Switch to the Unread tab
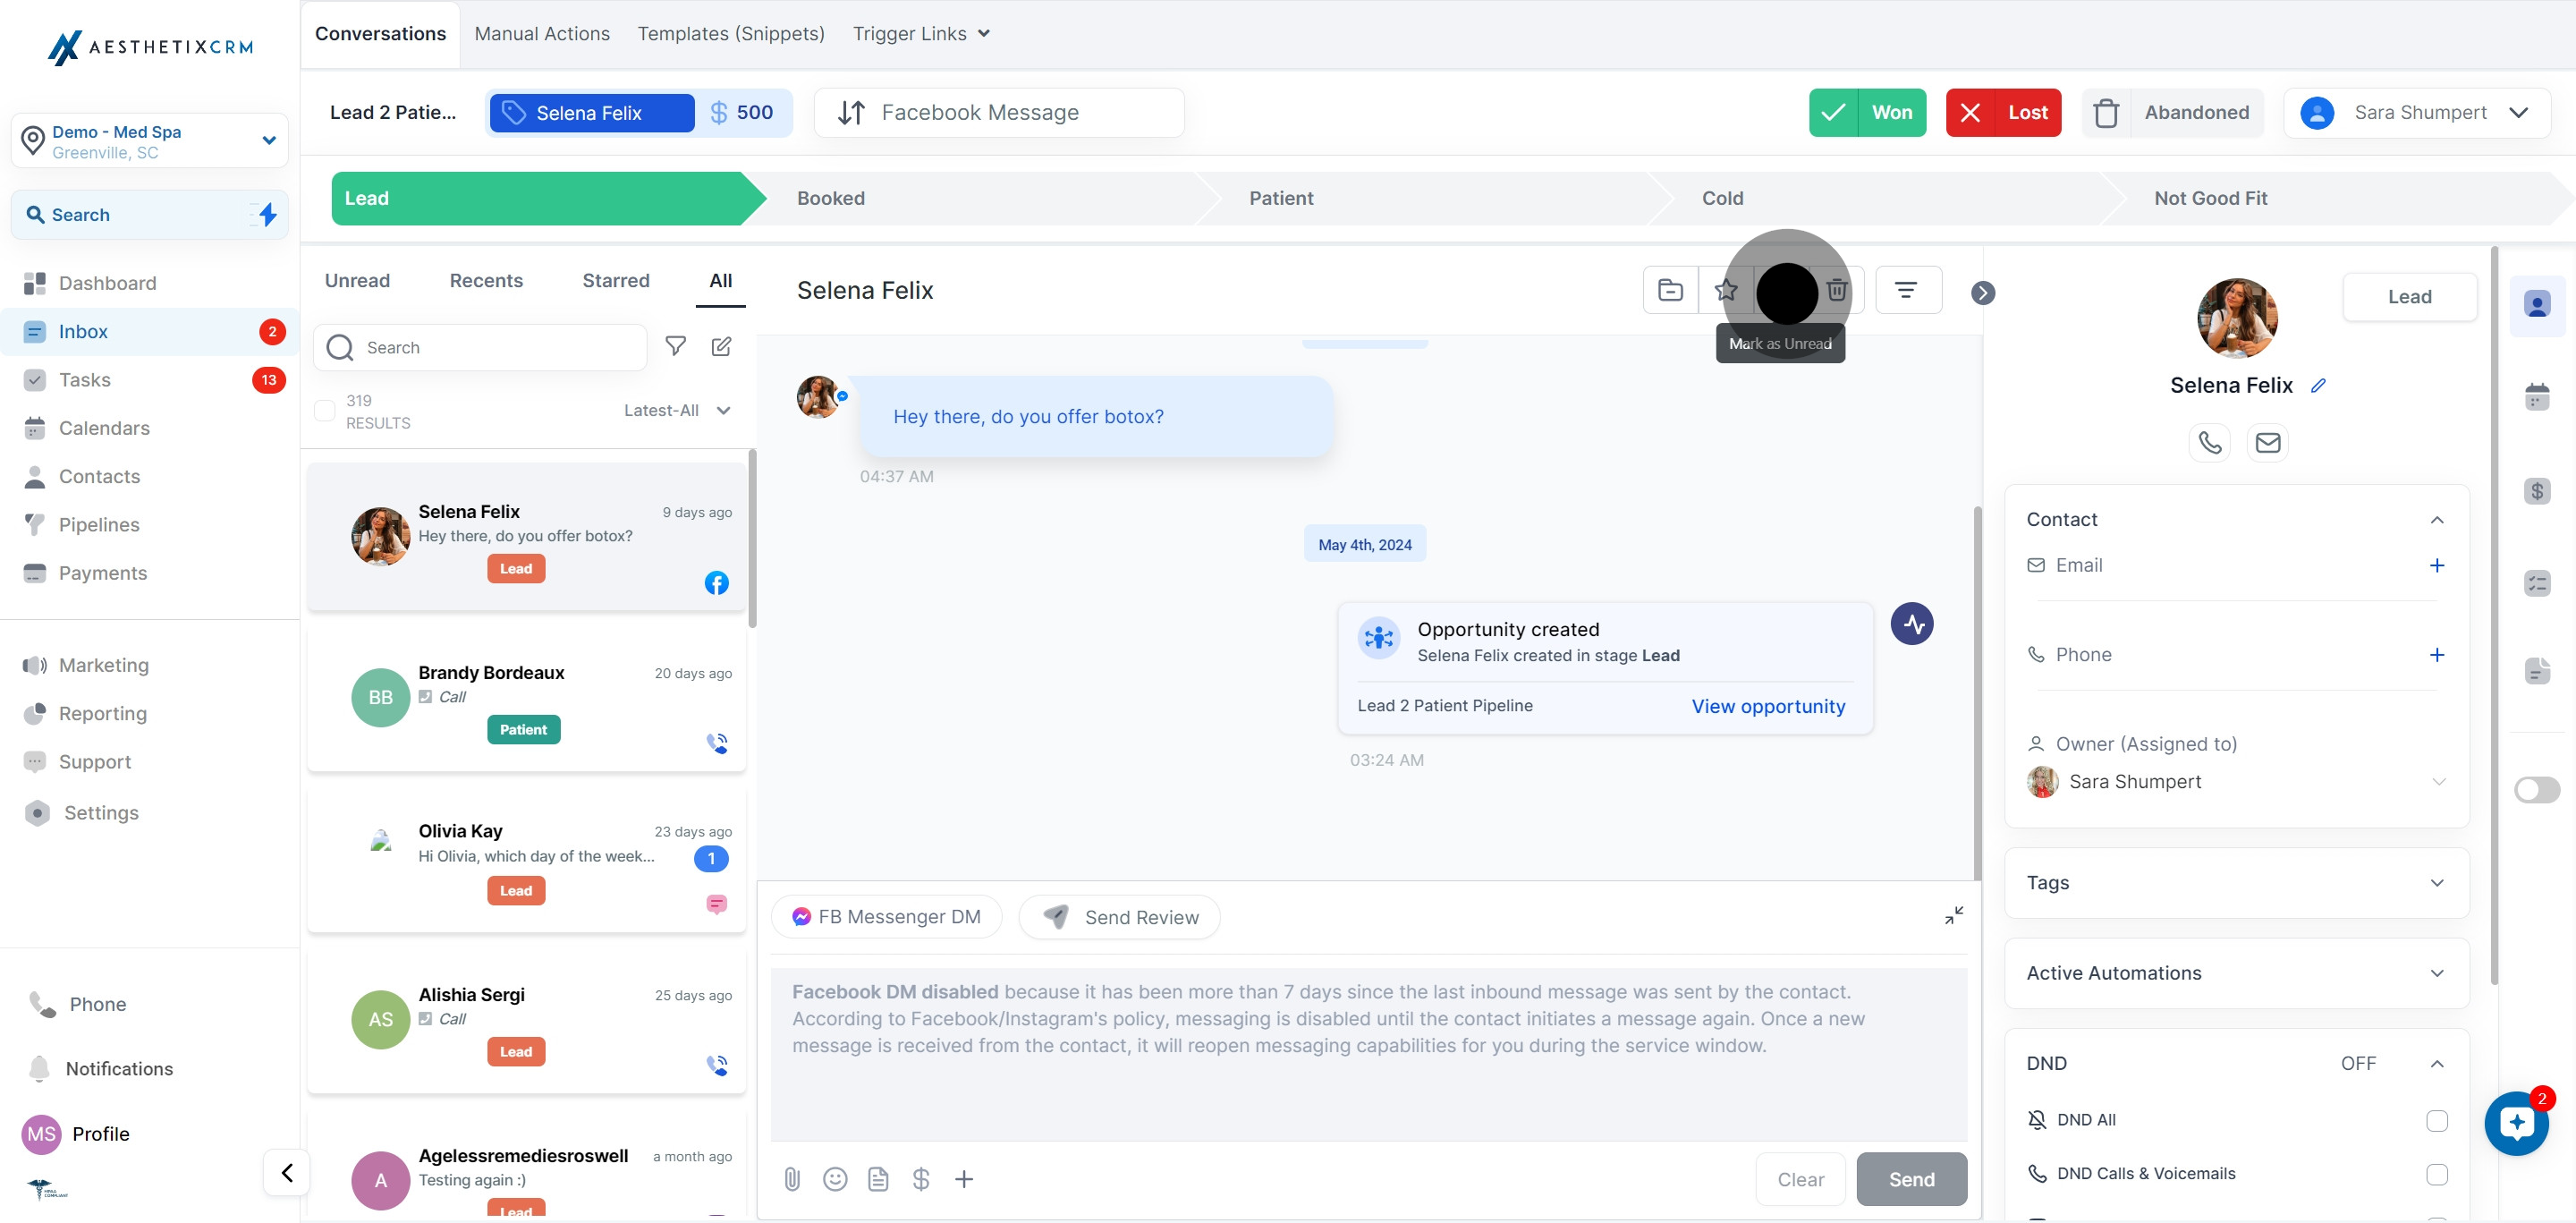Image resolution: width=2576 pixels, height=1223 pixels. point(357,281)
